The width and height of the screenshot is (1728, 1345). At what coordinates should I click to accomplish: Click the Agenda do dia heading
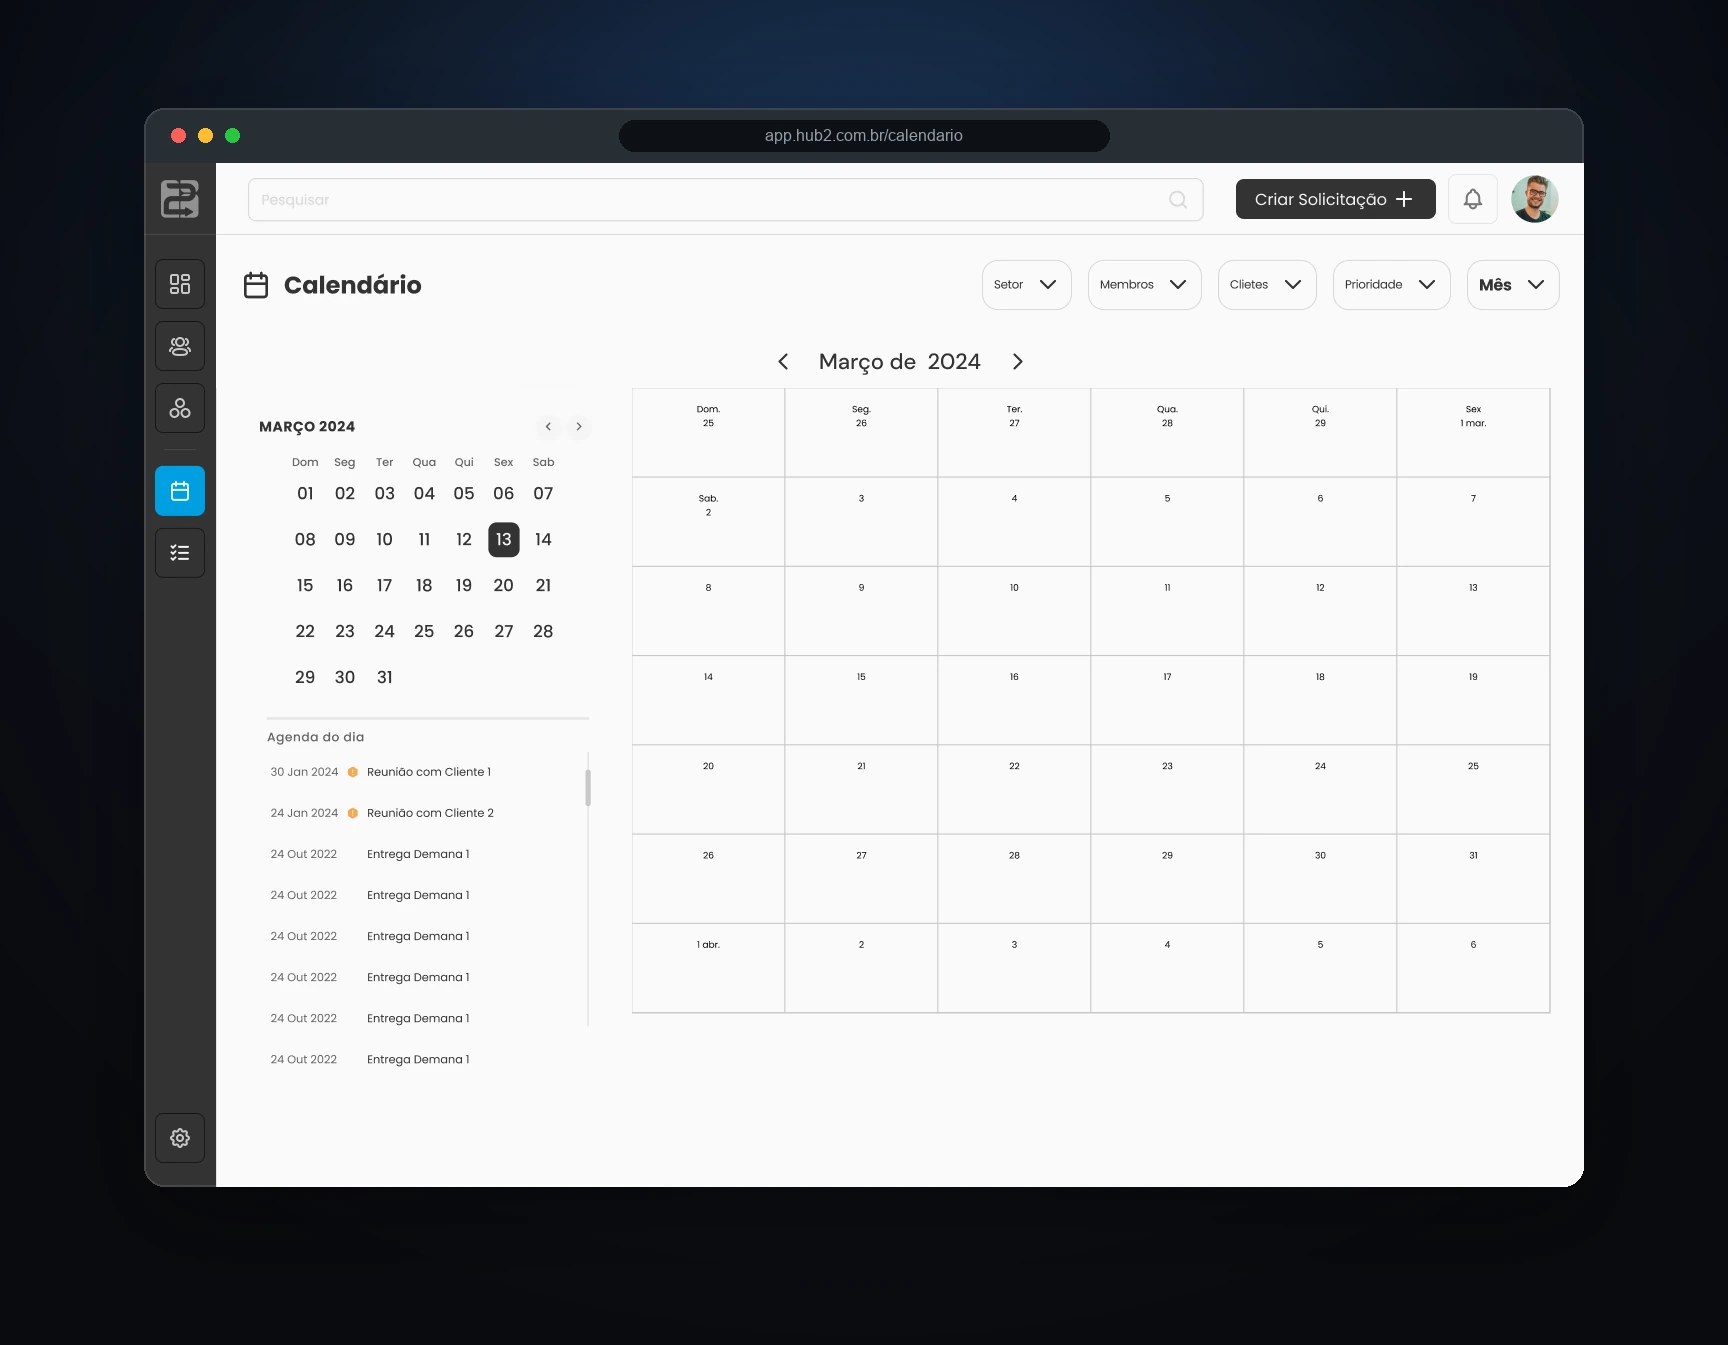click(x=316, y=737)
